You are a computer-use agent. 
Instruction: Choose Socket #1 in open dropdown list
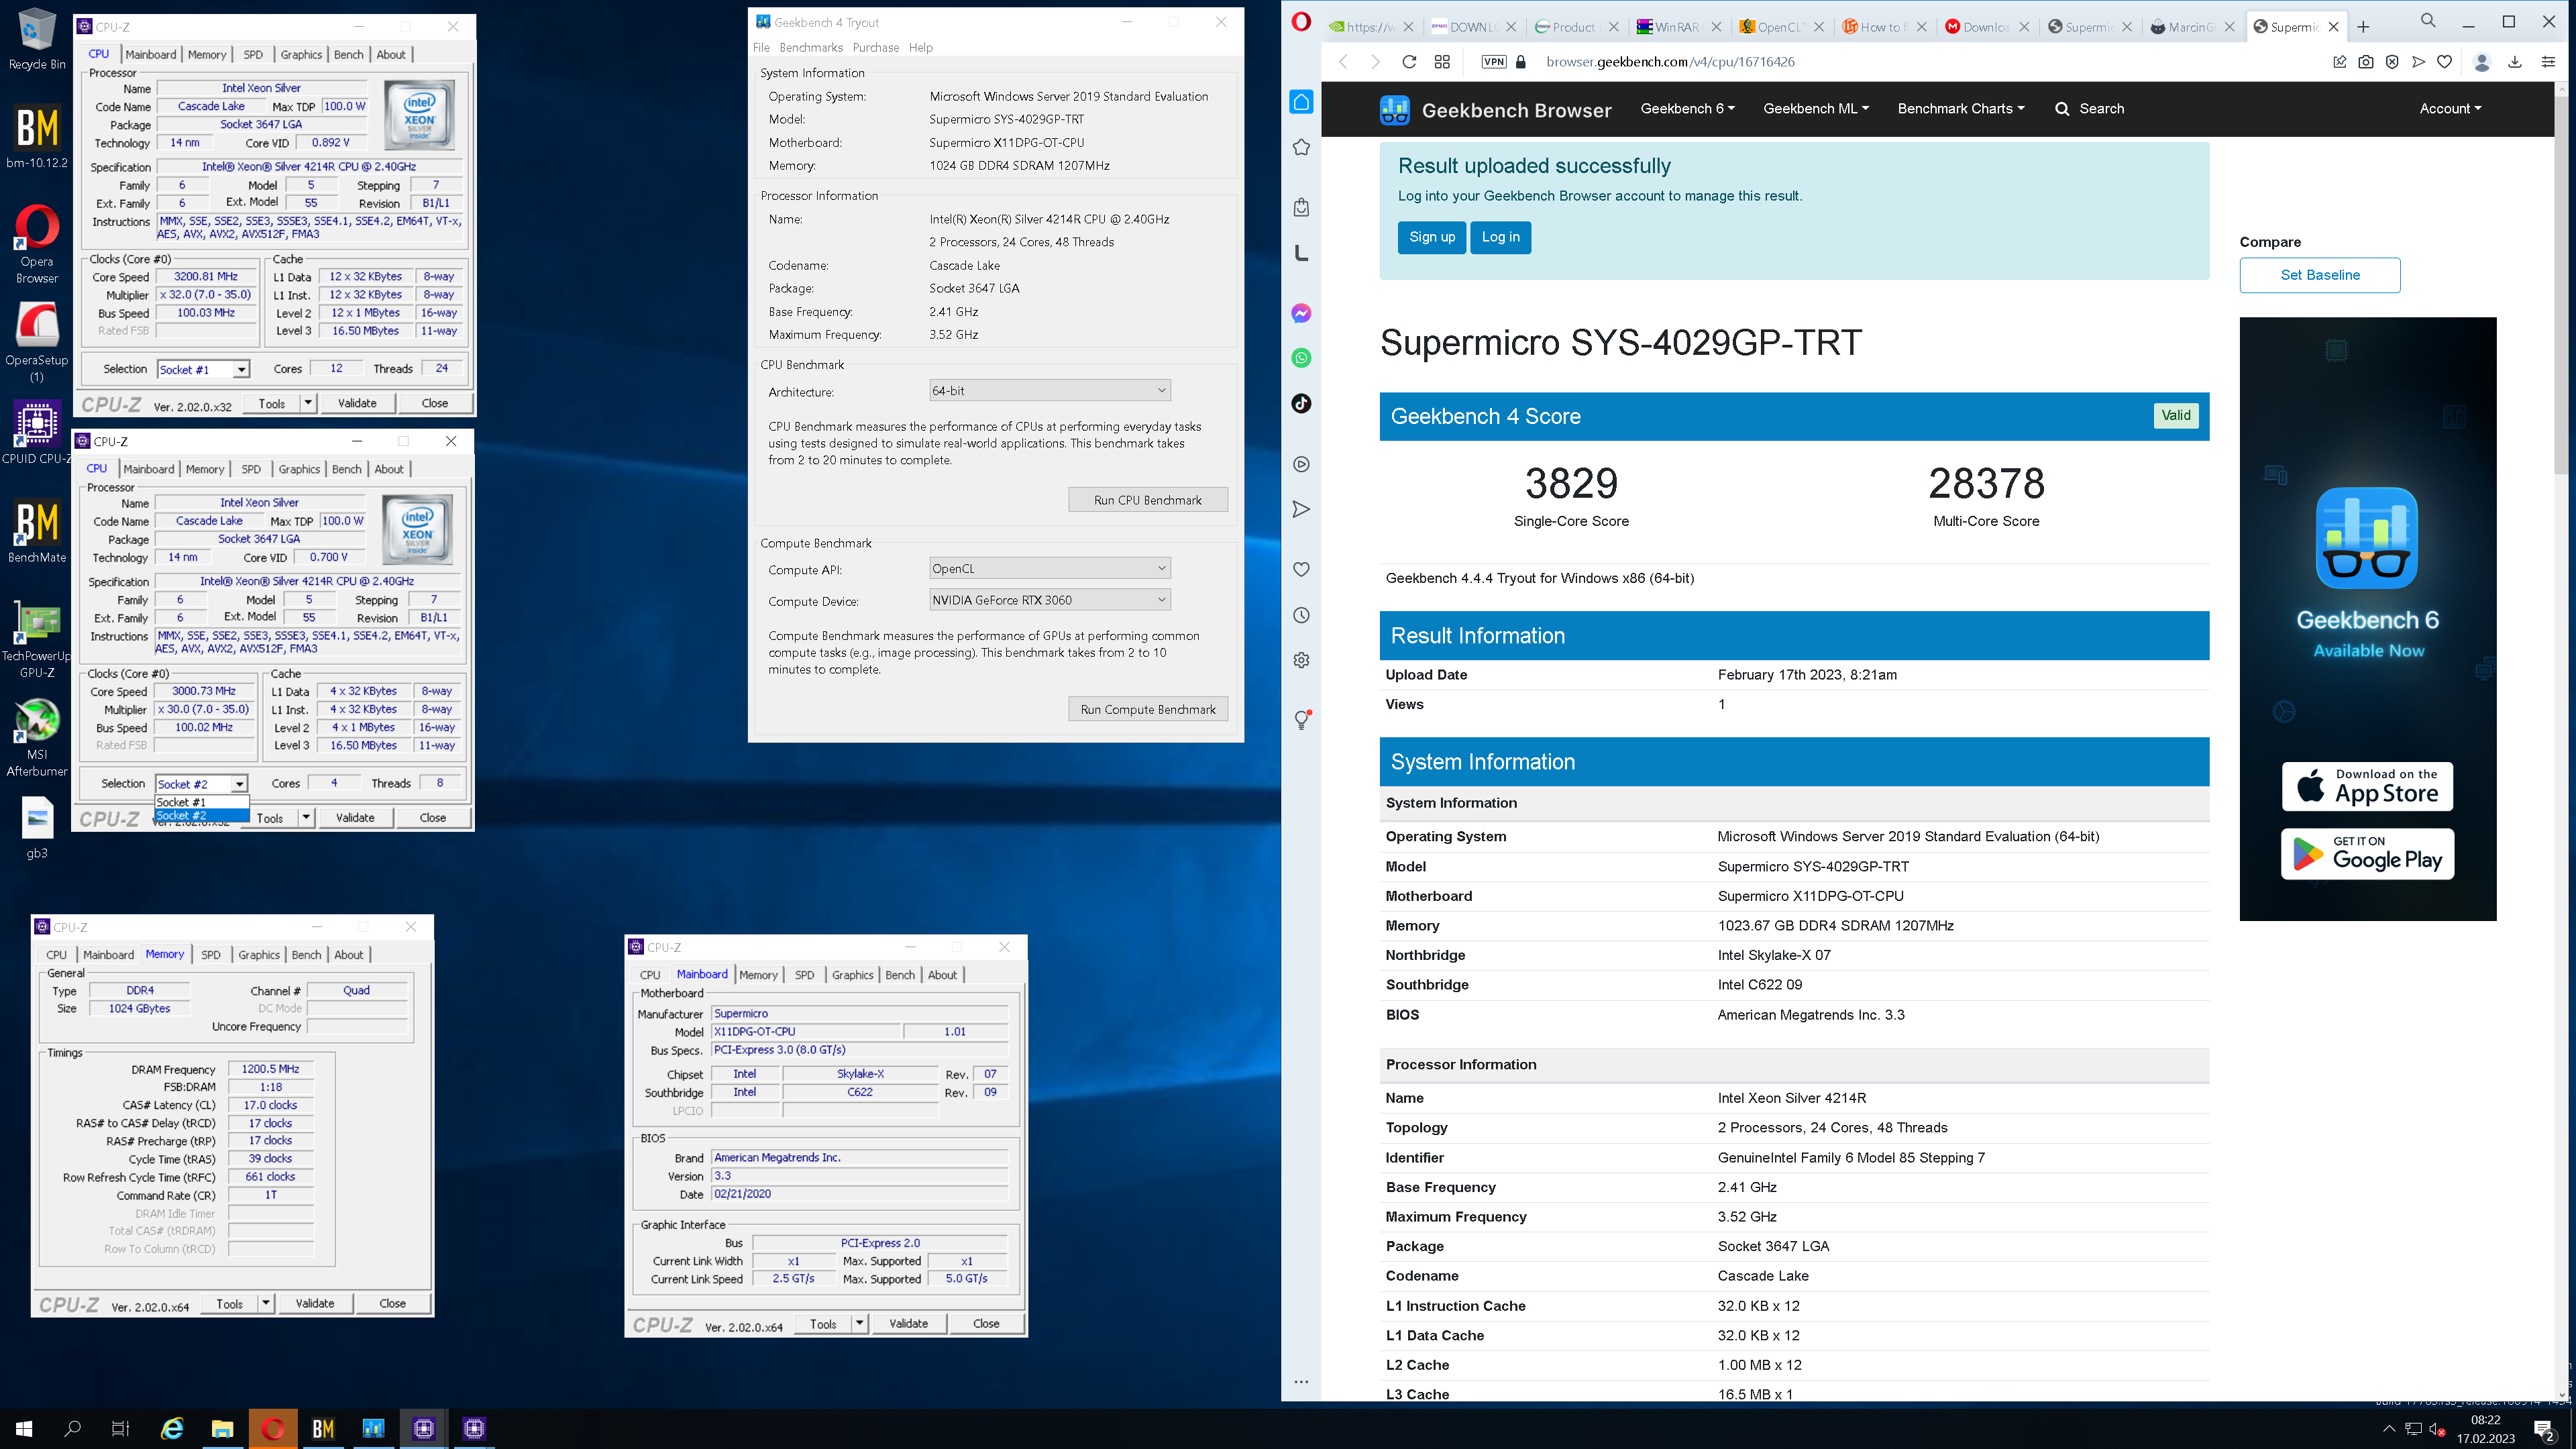[x=201, y=802]
